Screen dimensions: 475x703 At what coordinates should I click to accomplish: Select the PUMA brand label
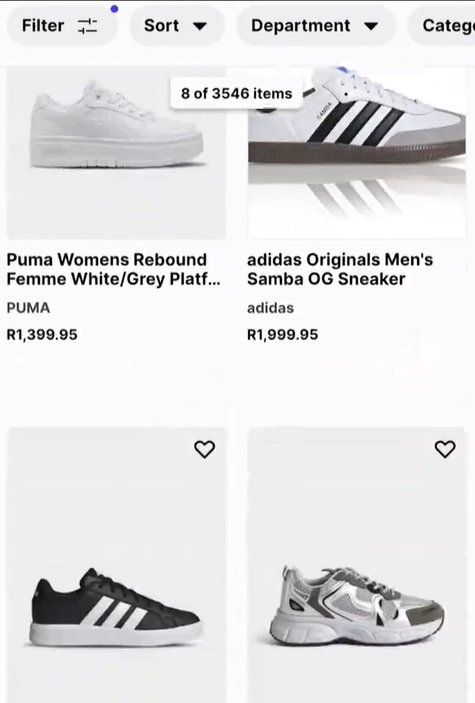click(x=28, y=308)
